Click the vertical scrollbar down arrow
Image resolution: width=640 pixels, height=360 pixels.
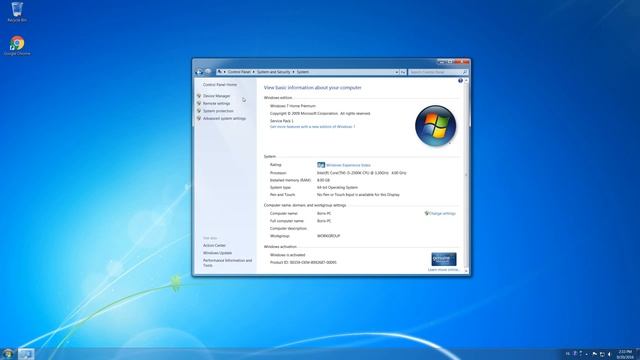click(466, 271)
